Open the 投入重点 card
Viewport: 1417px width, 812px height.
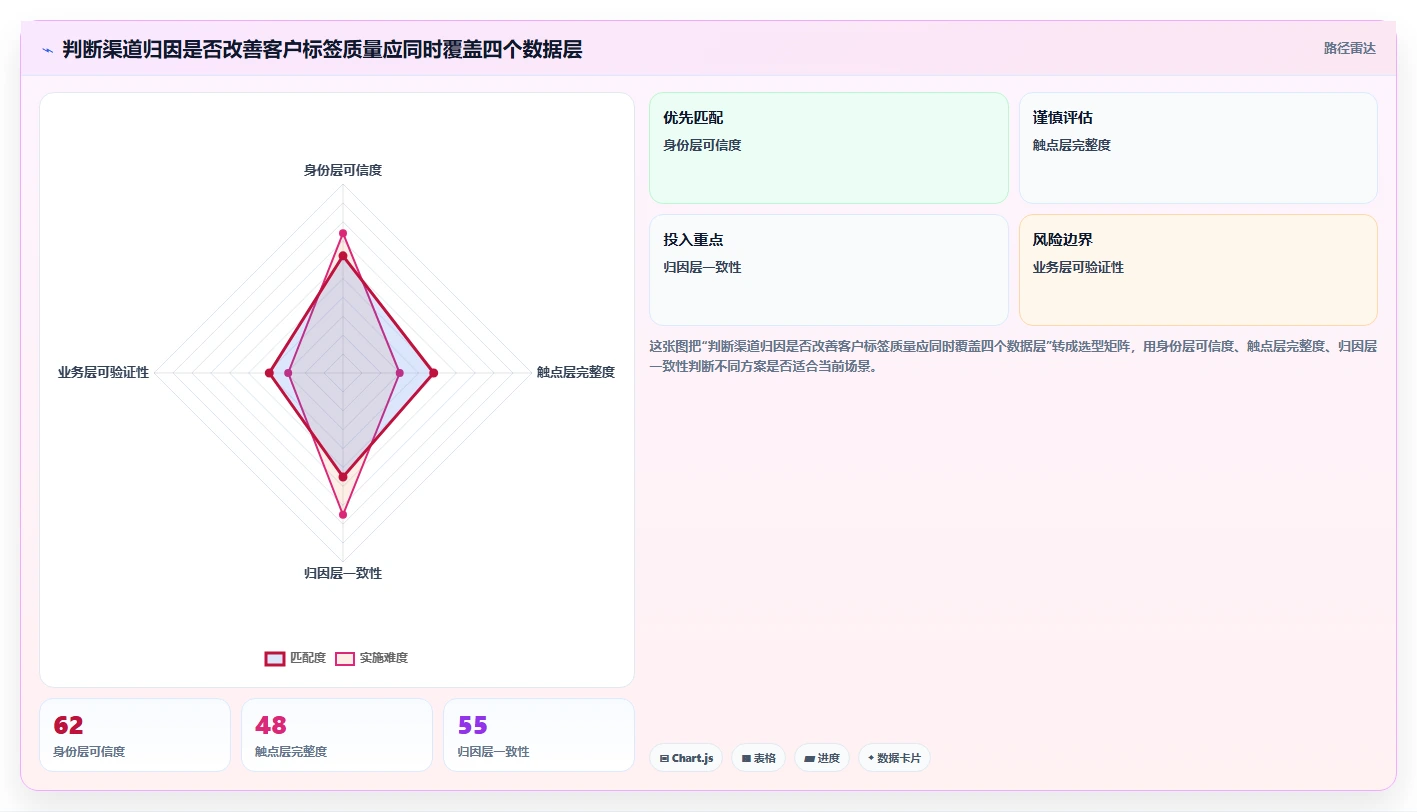(829, 270)
